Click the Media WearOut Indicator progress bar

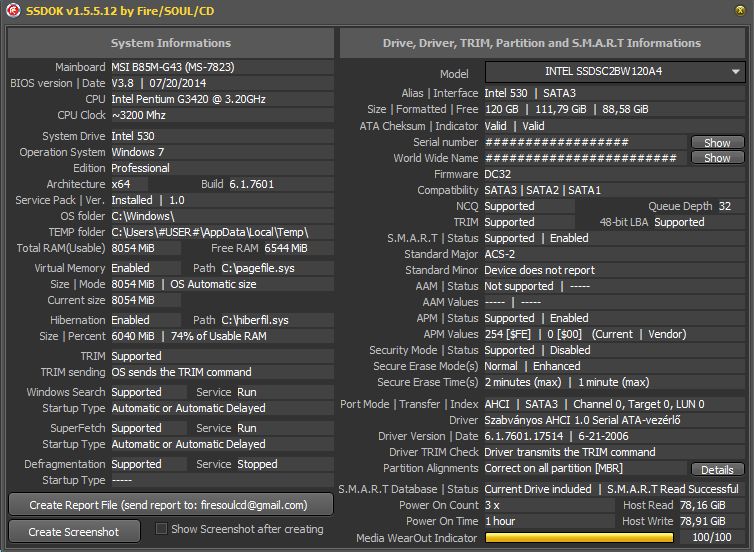[x=579, y=538]
